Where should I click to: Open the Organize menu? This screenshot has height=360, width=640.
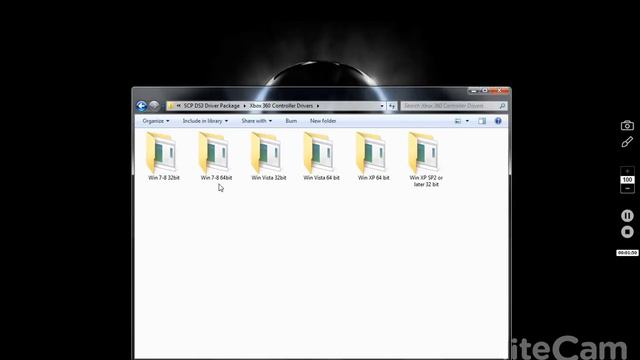point(156,121)
